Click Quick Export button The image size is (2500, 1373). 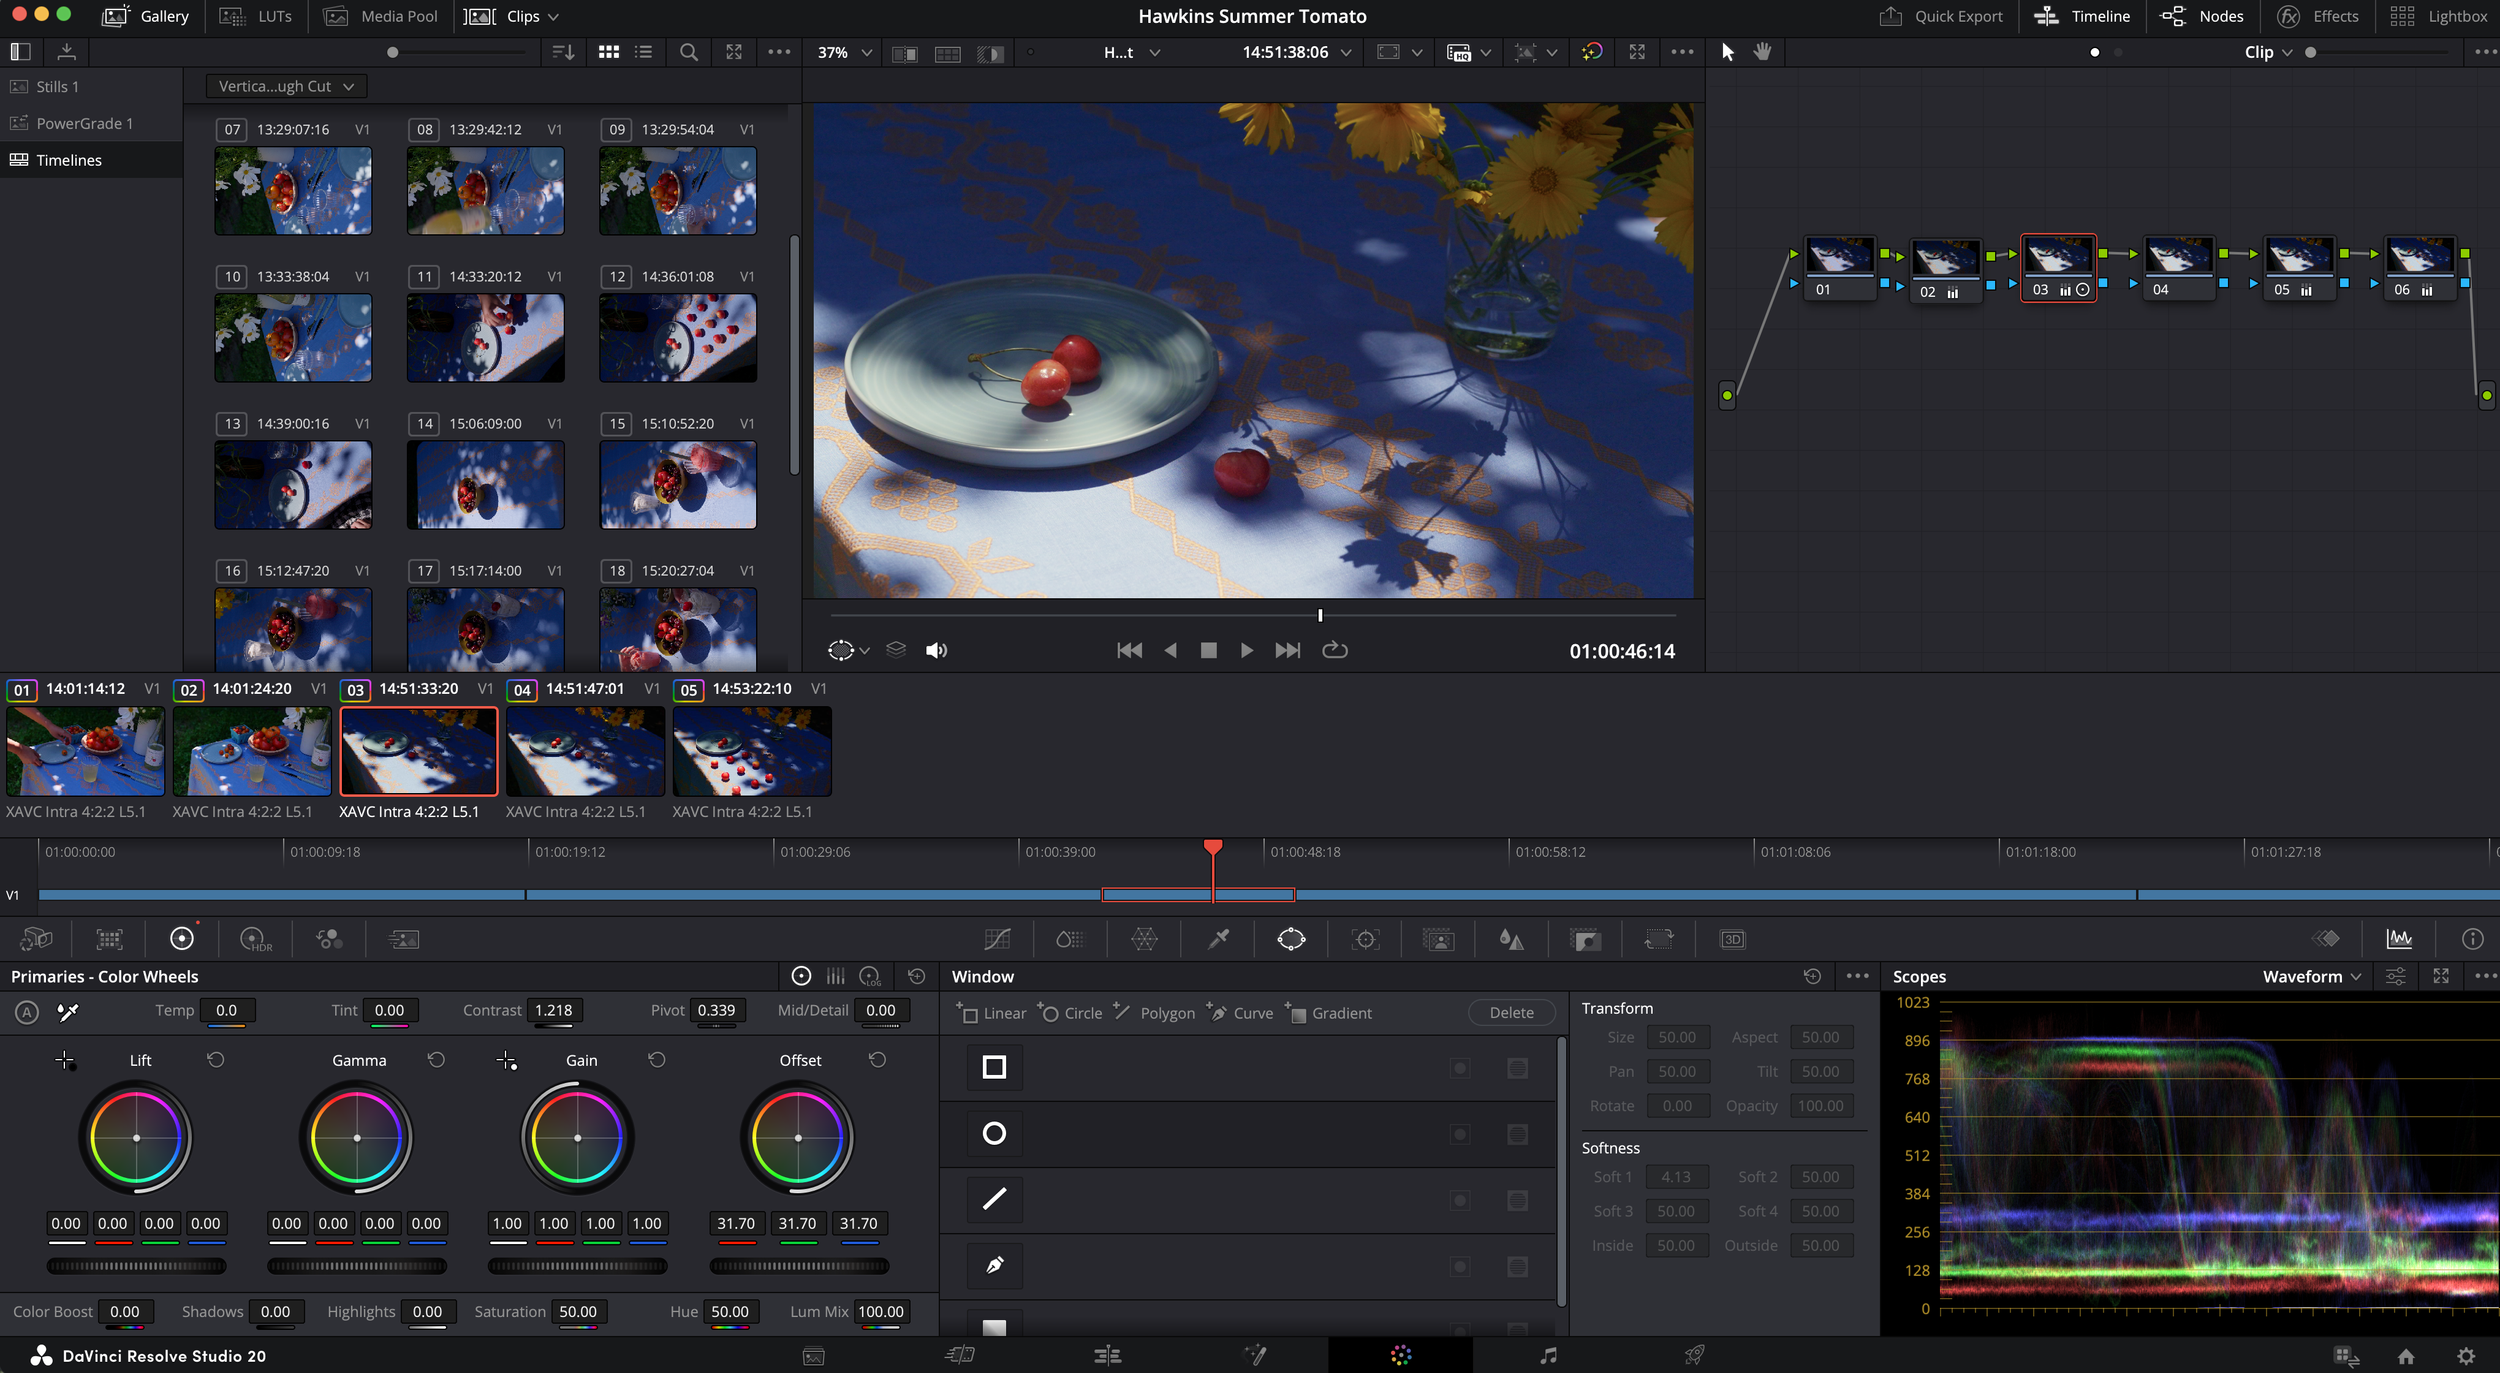1941,16
